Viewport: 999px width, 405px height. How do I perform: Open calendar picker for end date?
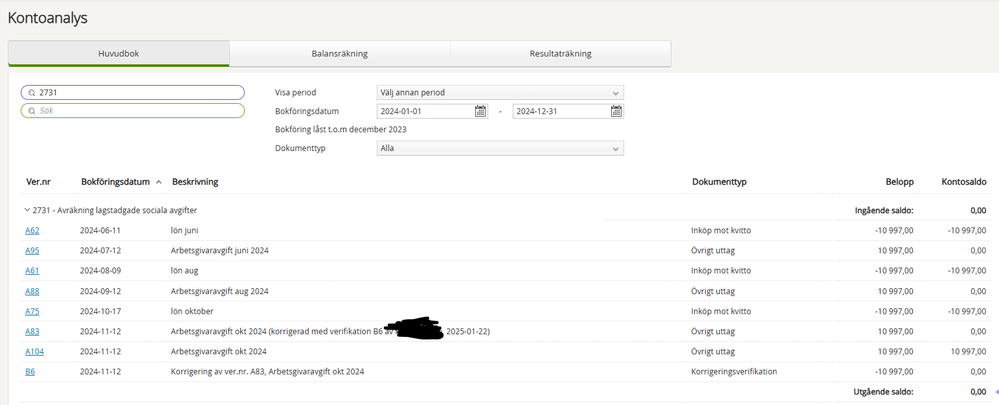coord(616,111)
